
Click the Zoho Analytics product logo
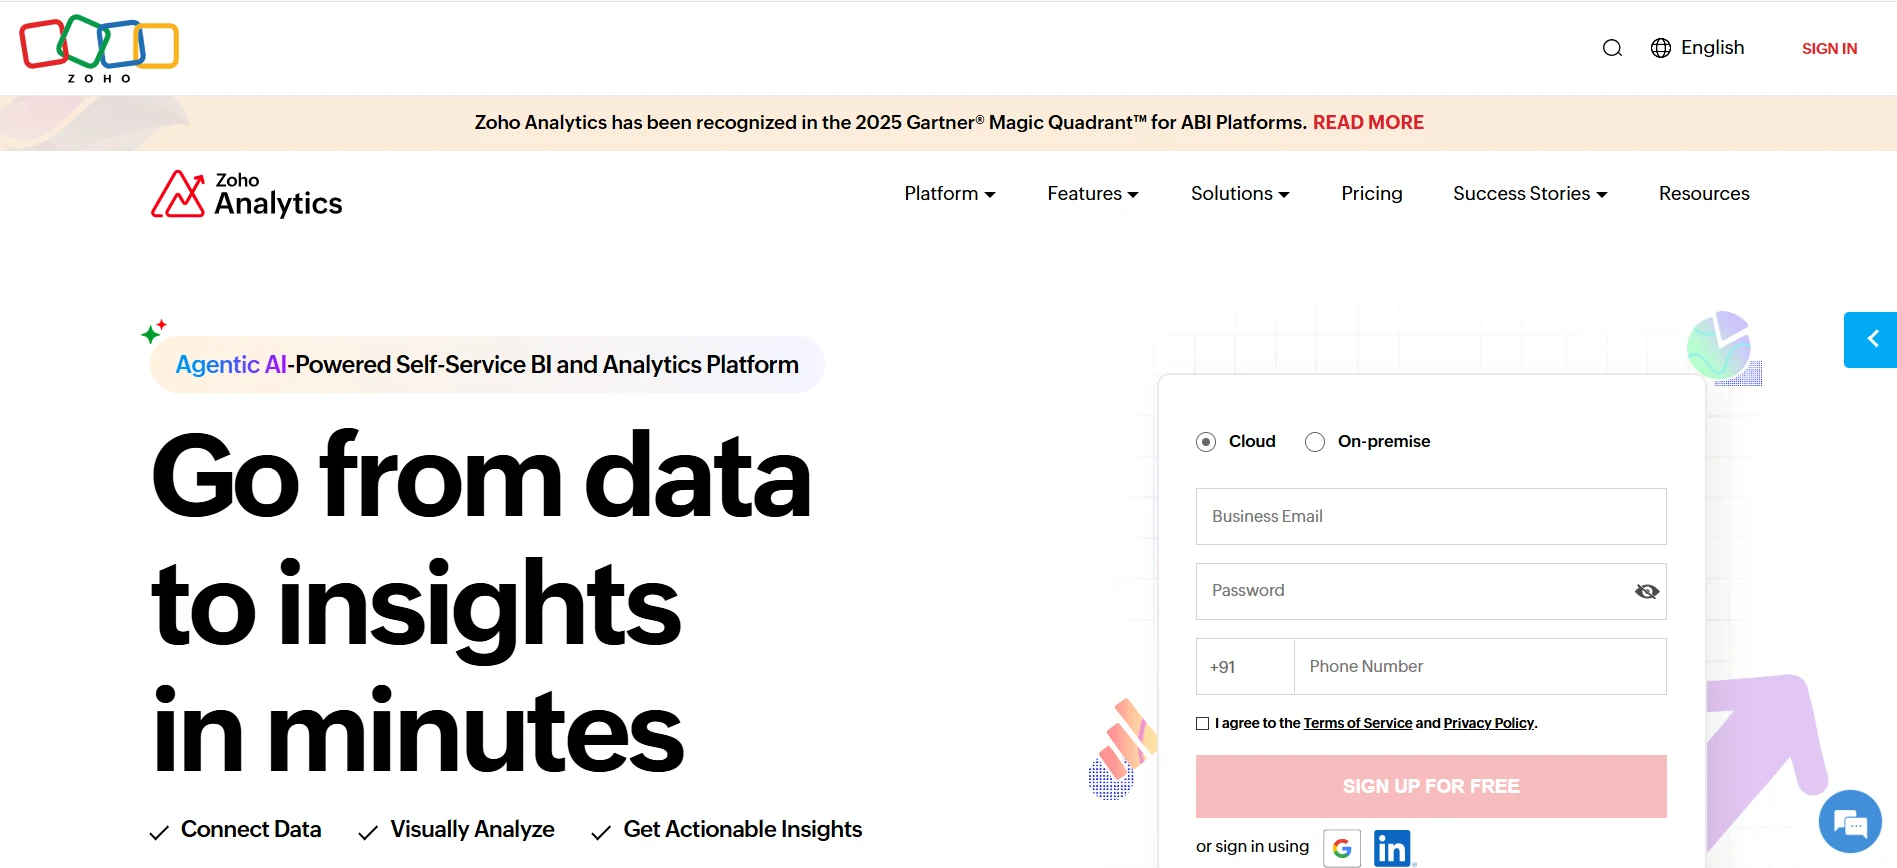[247, 194]
